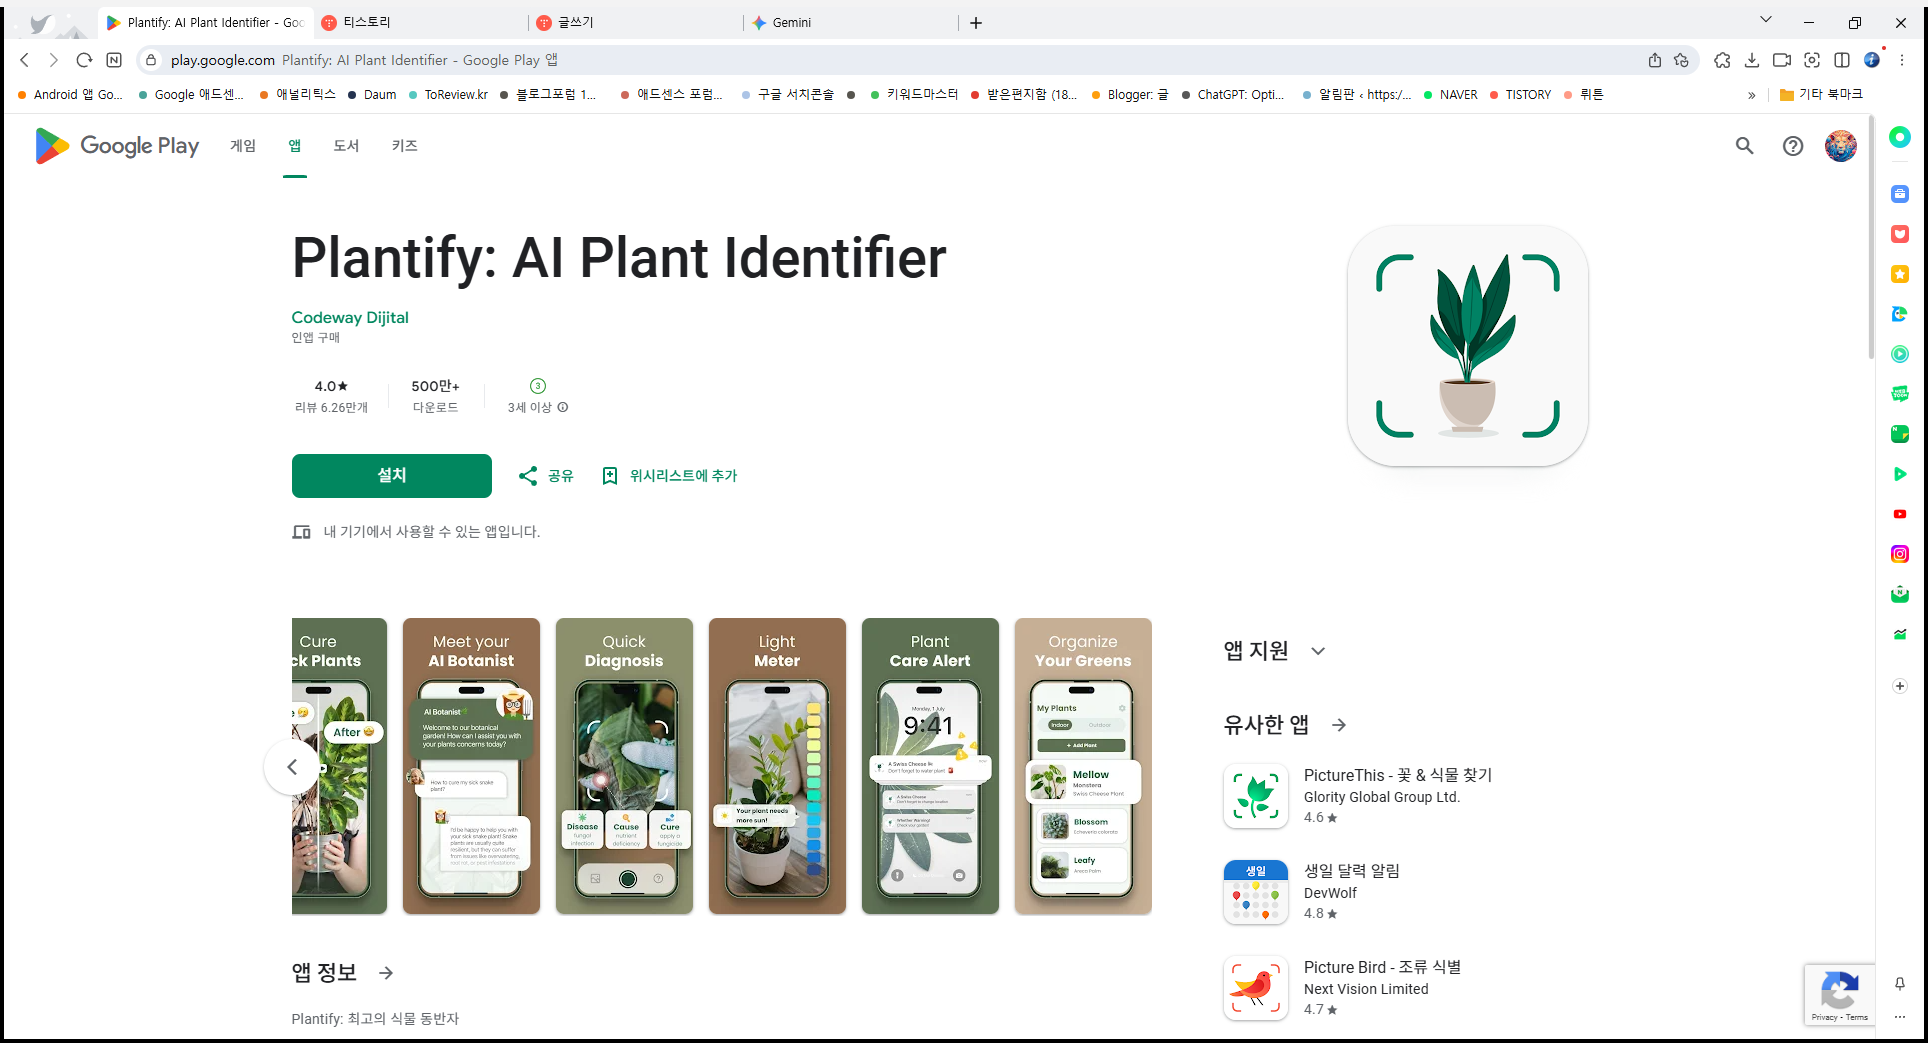Click the PictureThis app icon
1928x1043 pixels.
pos(1256,796)
